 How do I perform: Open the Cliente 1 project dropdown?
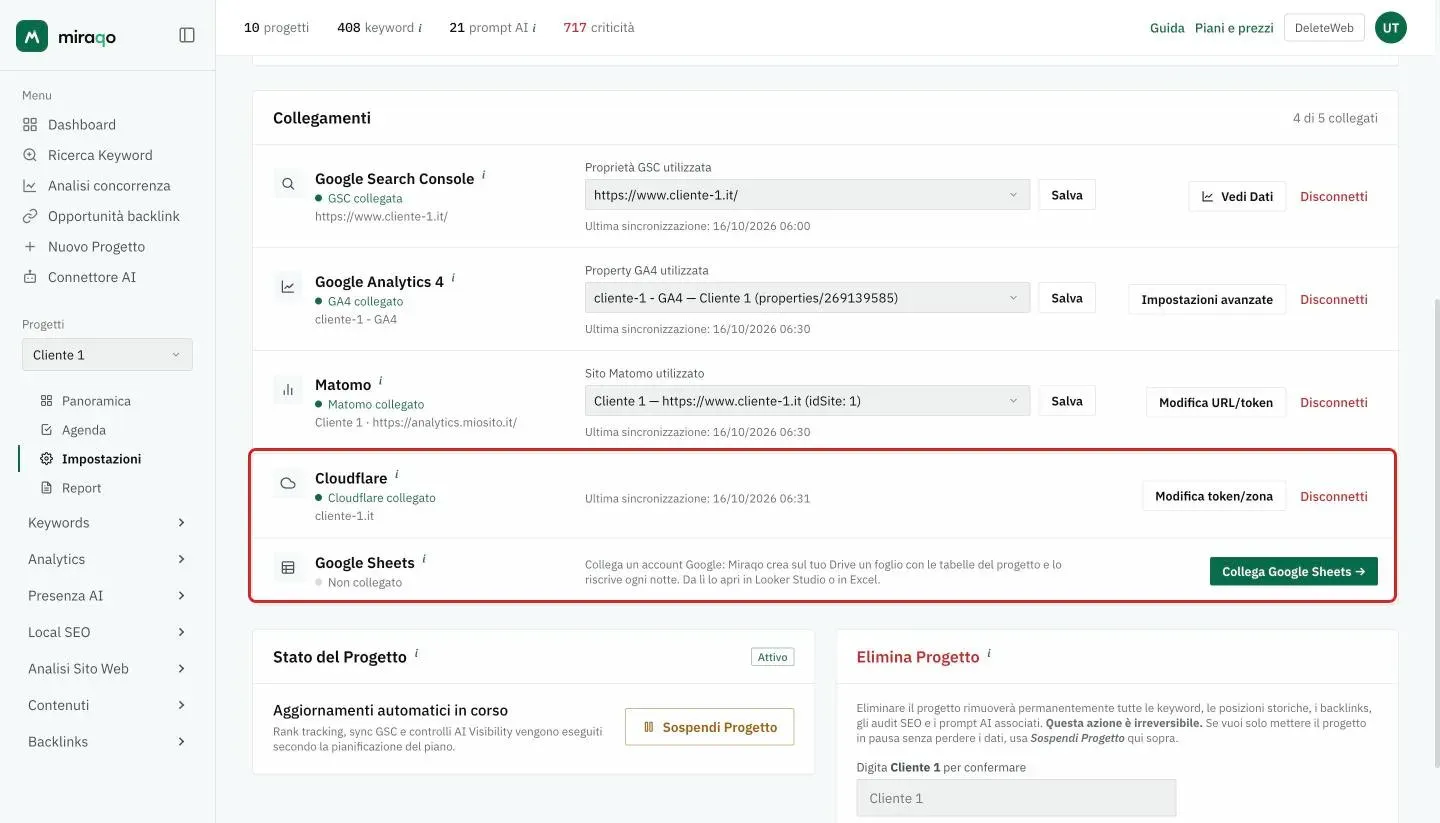tap(107, 355)
